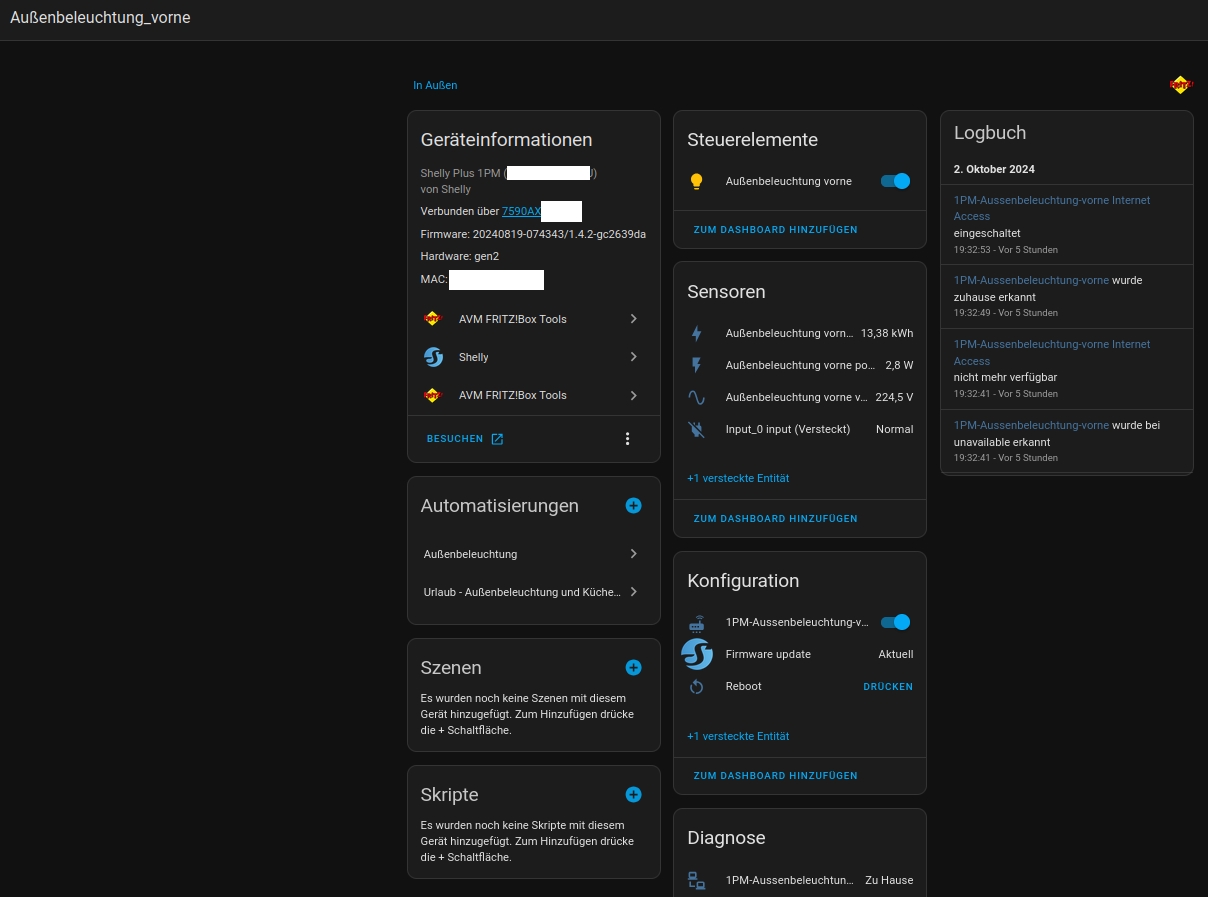
Task: Click the first AVM FRITZ!Box Tools logo icon
Action: pyautogui.click(x=432, y=319)
